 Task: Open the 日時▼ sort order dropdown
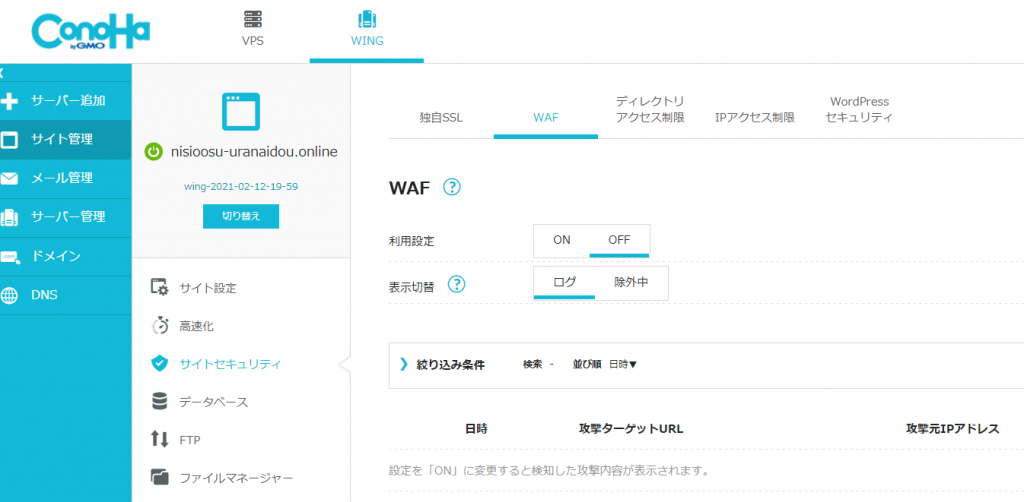[x=623, y=365]
